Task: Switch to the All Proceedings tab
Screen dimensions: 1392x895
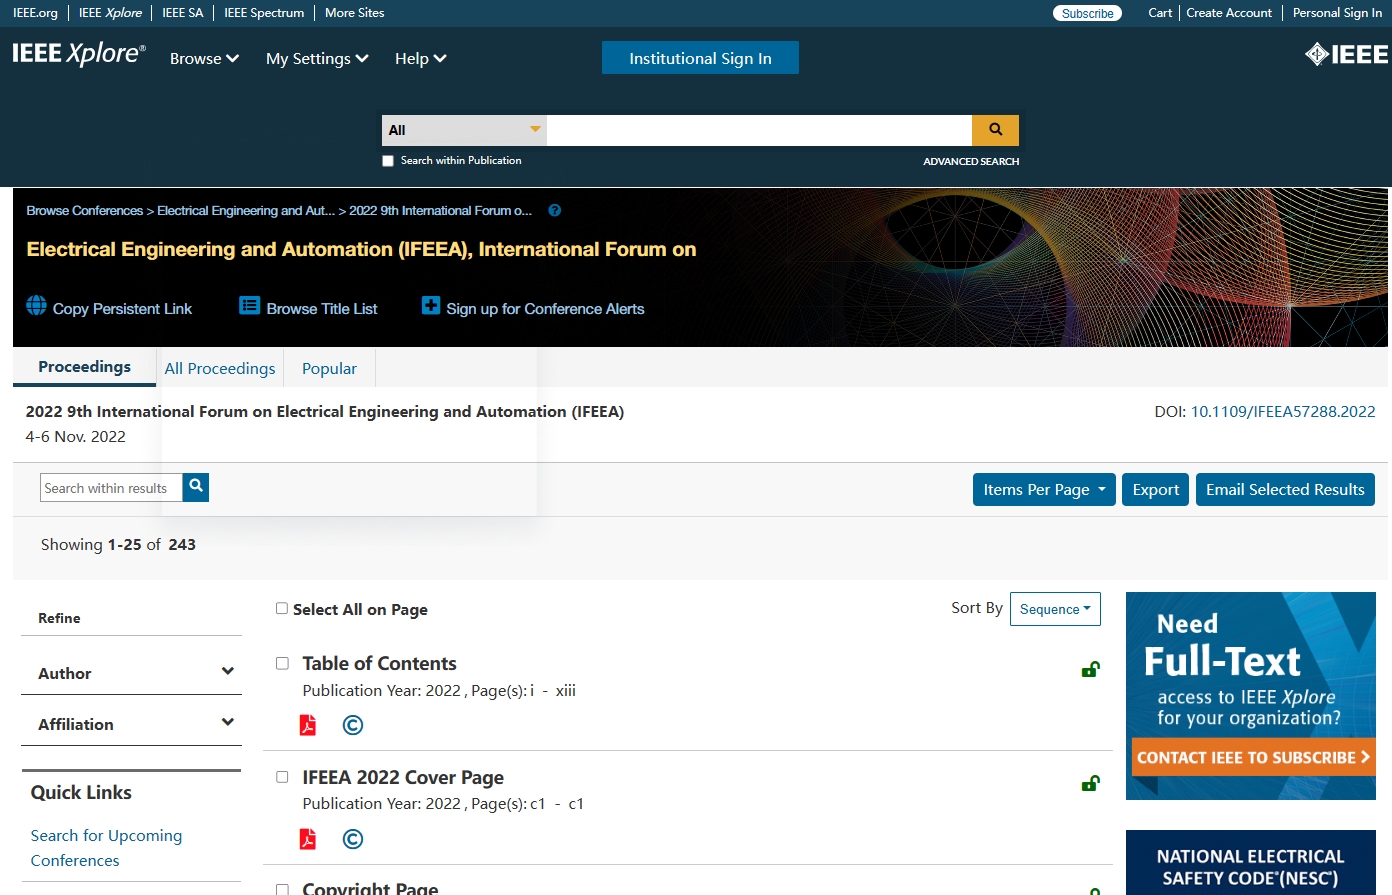Action: click(220, 368)
